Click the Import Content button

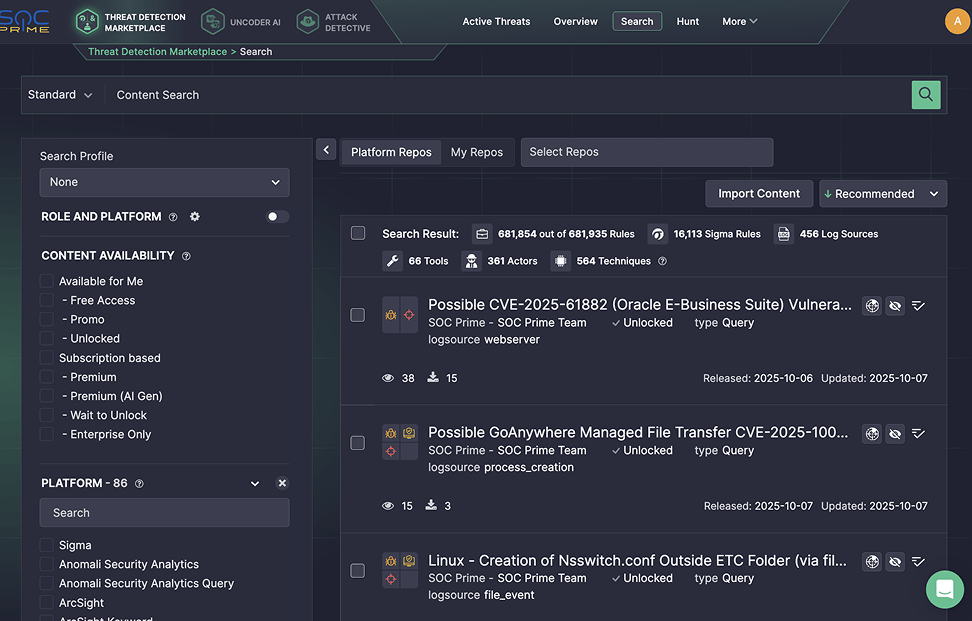coord(759,193)
